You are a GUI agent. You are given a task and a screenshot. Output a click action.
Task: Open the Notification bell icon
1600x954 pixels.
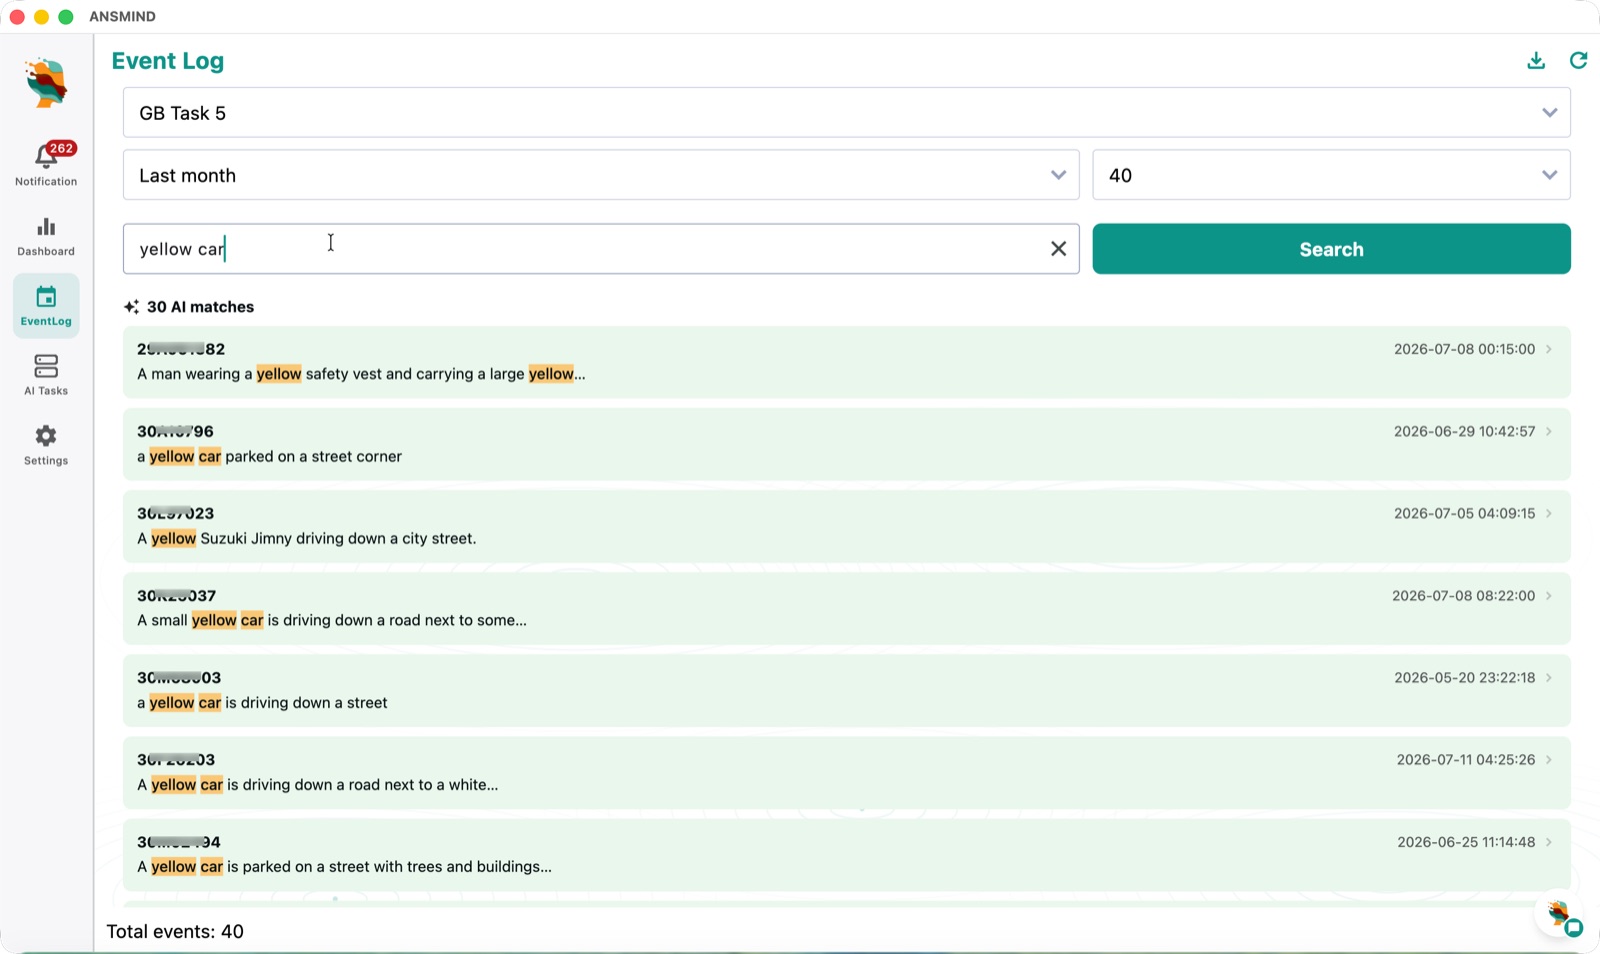46,157
